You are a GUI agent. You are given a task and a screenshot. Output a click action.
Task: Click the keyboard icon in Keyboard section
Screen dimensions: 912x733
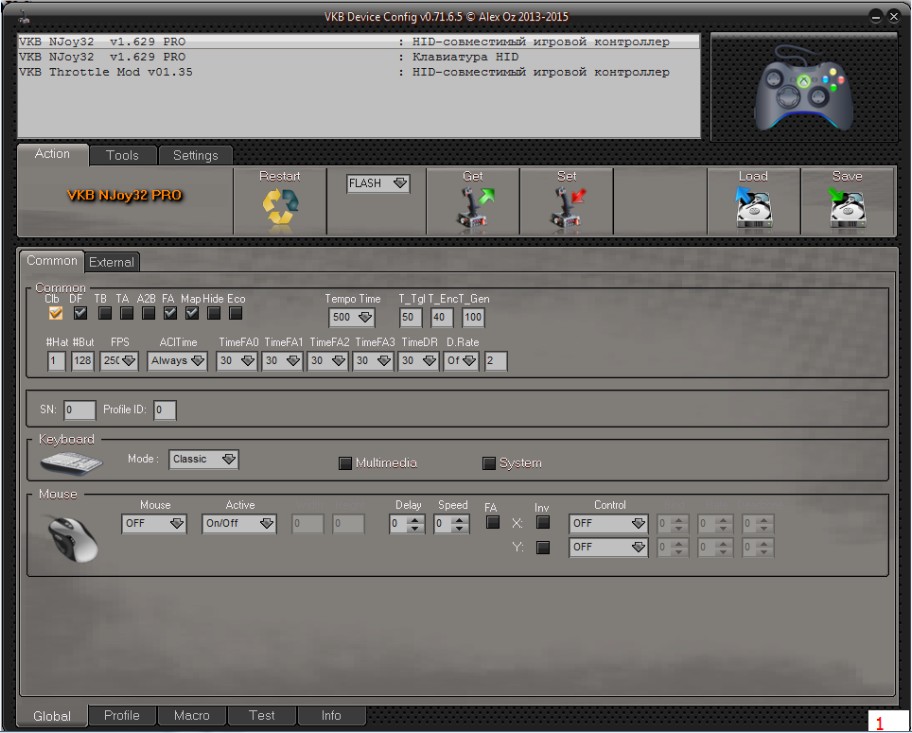(71, 463)
